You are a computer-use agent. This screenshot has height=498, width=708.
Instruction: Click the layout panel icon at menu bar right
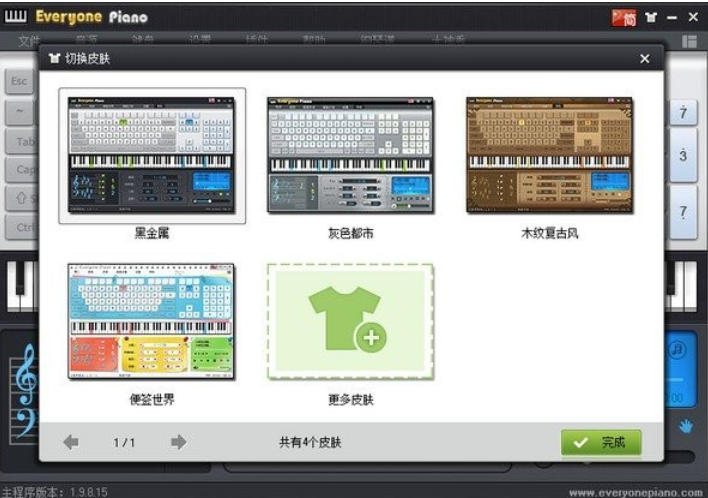click(x=689, y=41)
